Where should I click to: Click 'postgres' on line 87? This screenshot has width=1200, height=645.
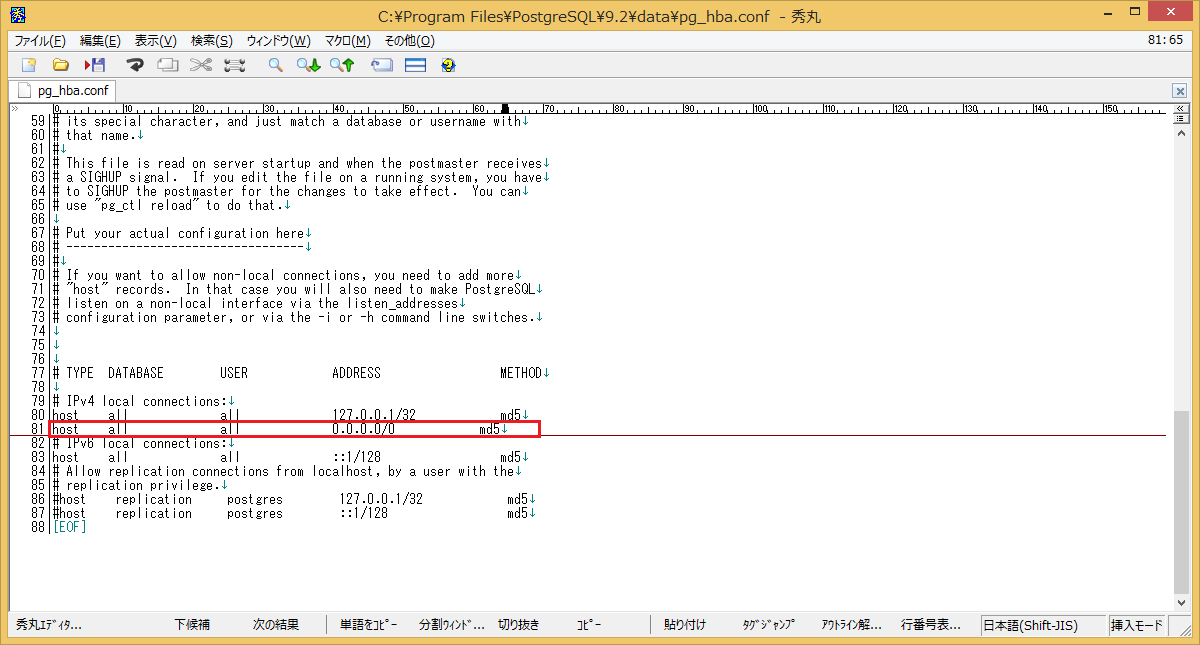tap(255, 513)
